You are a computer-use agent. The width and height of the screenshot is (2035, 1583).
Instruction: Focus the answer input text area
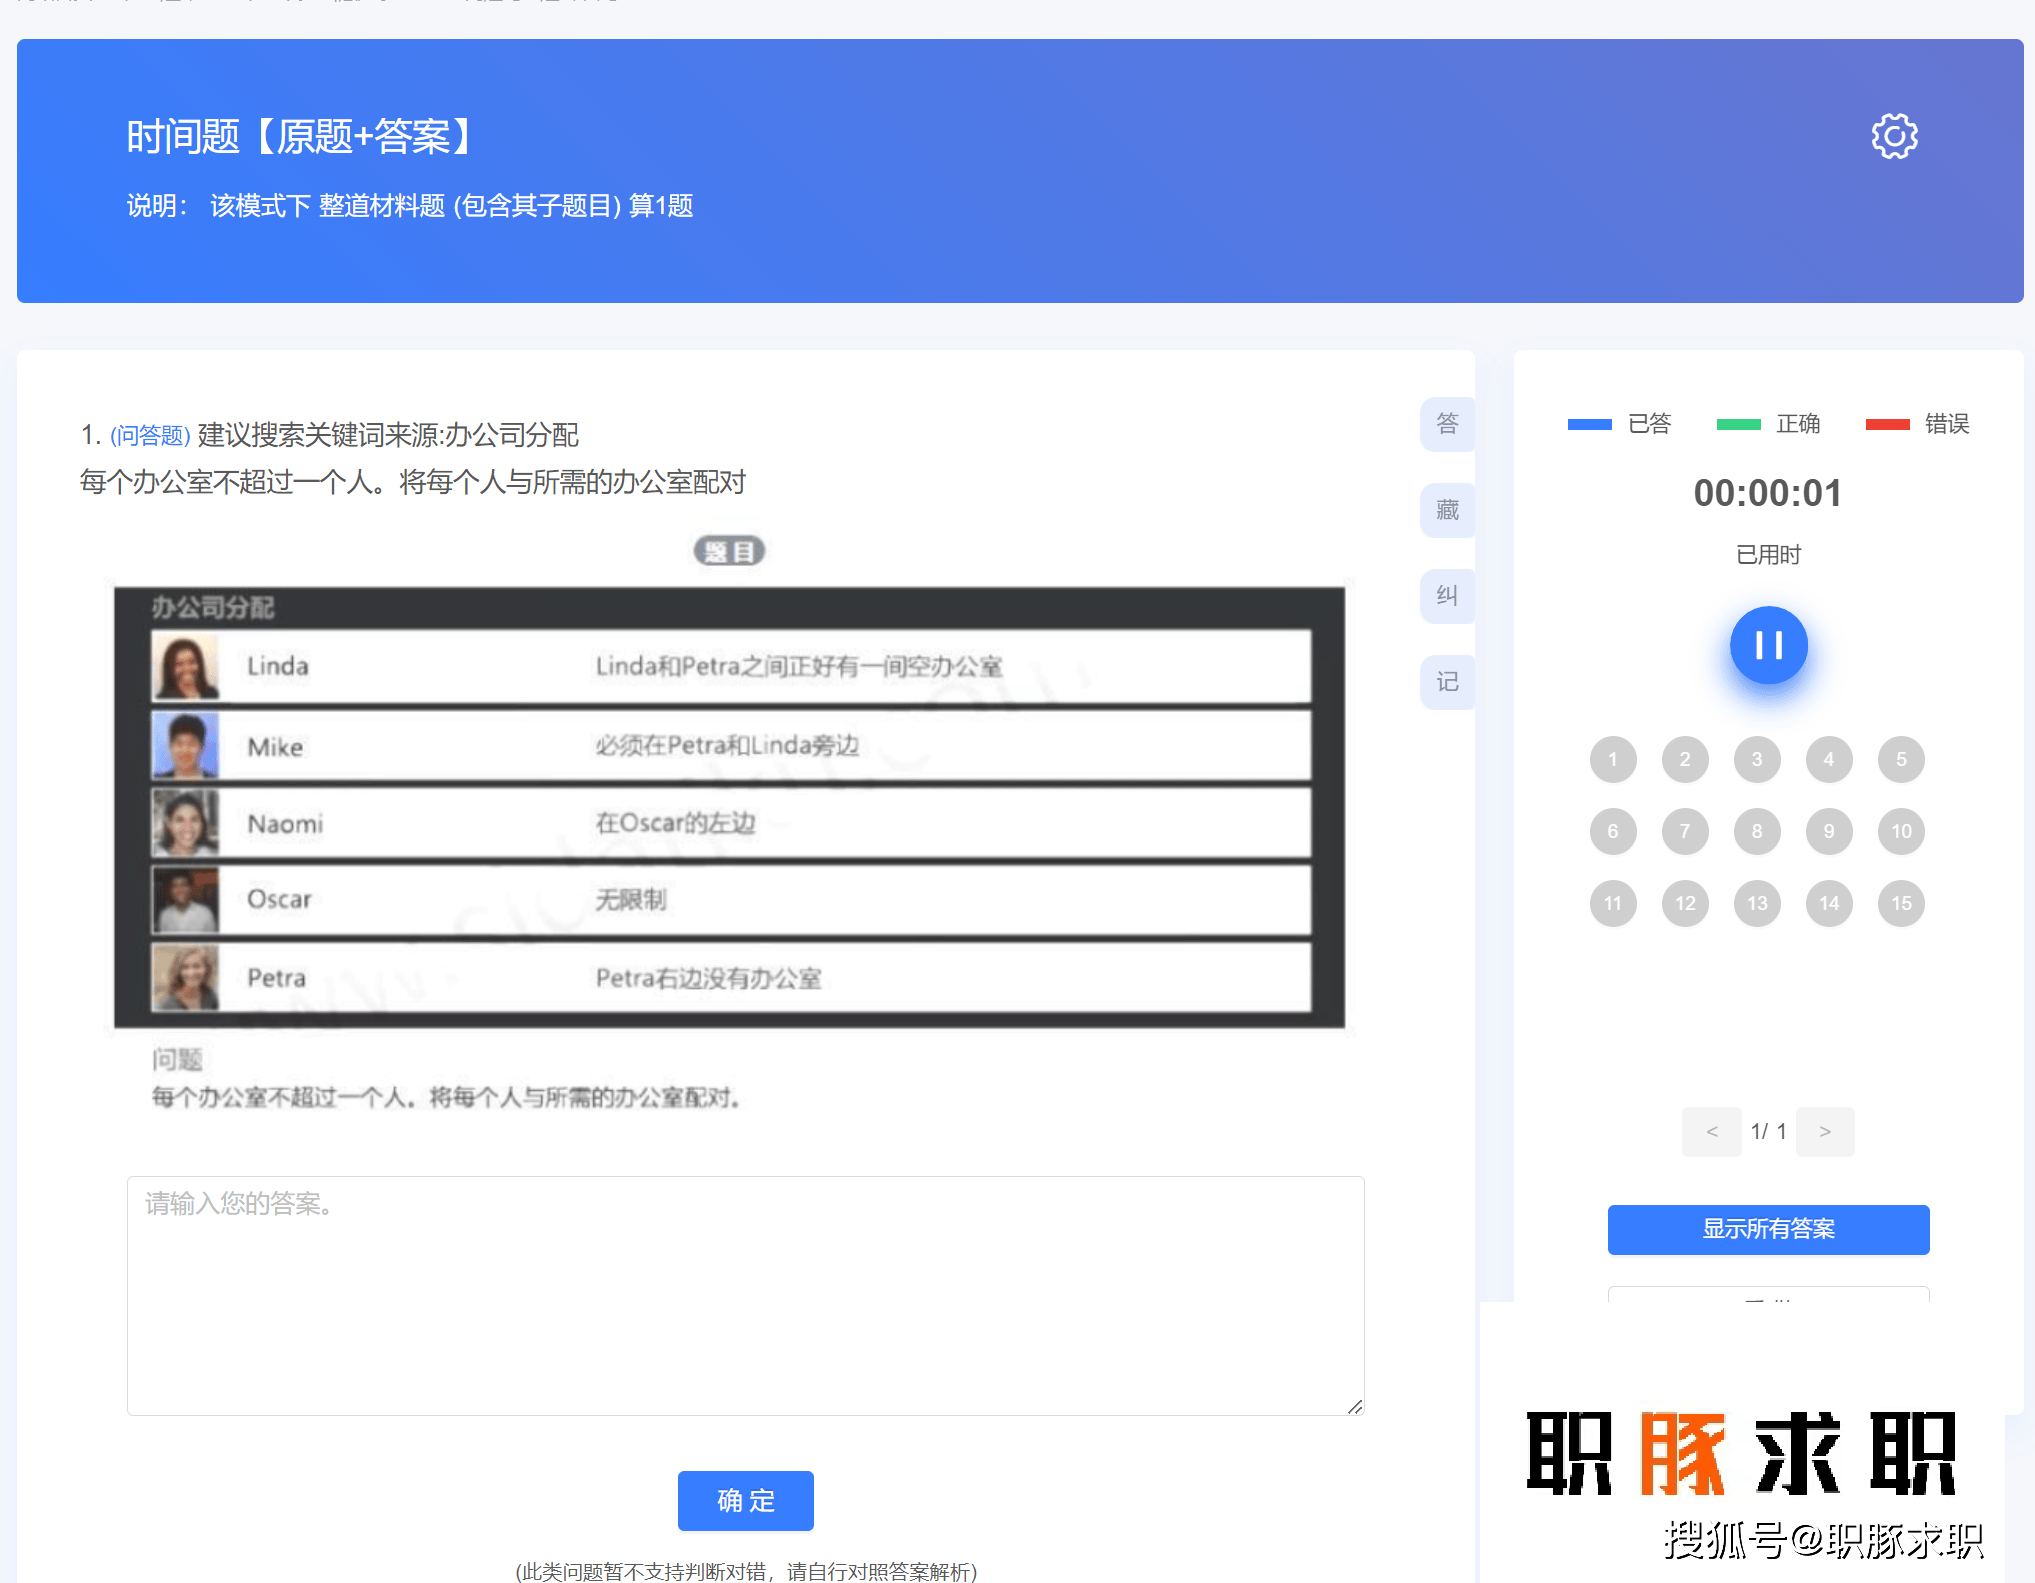coord(745,1295)
